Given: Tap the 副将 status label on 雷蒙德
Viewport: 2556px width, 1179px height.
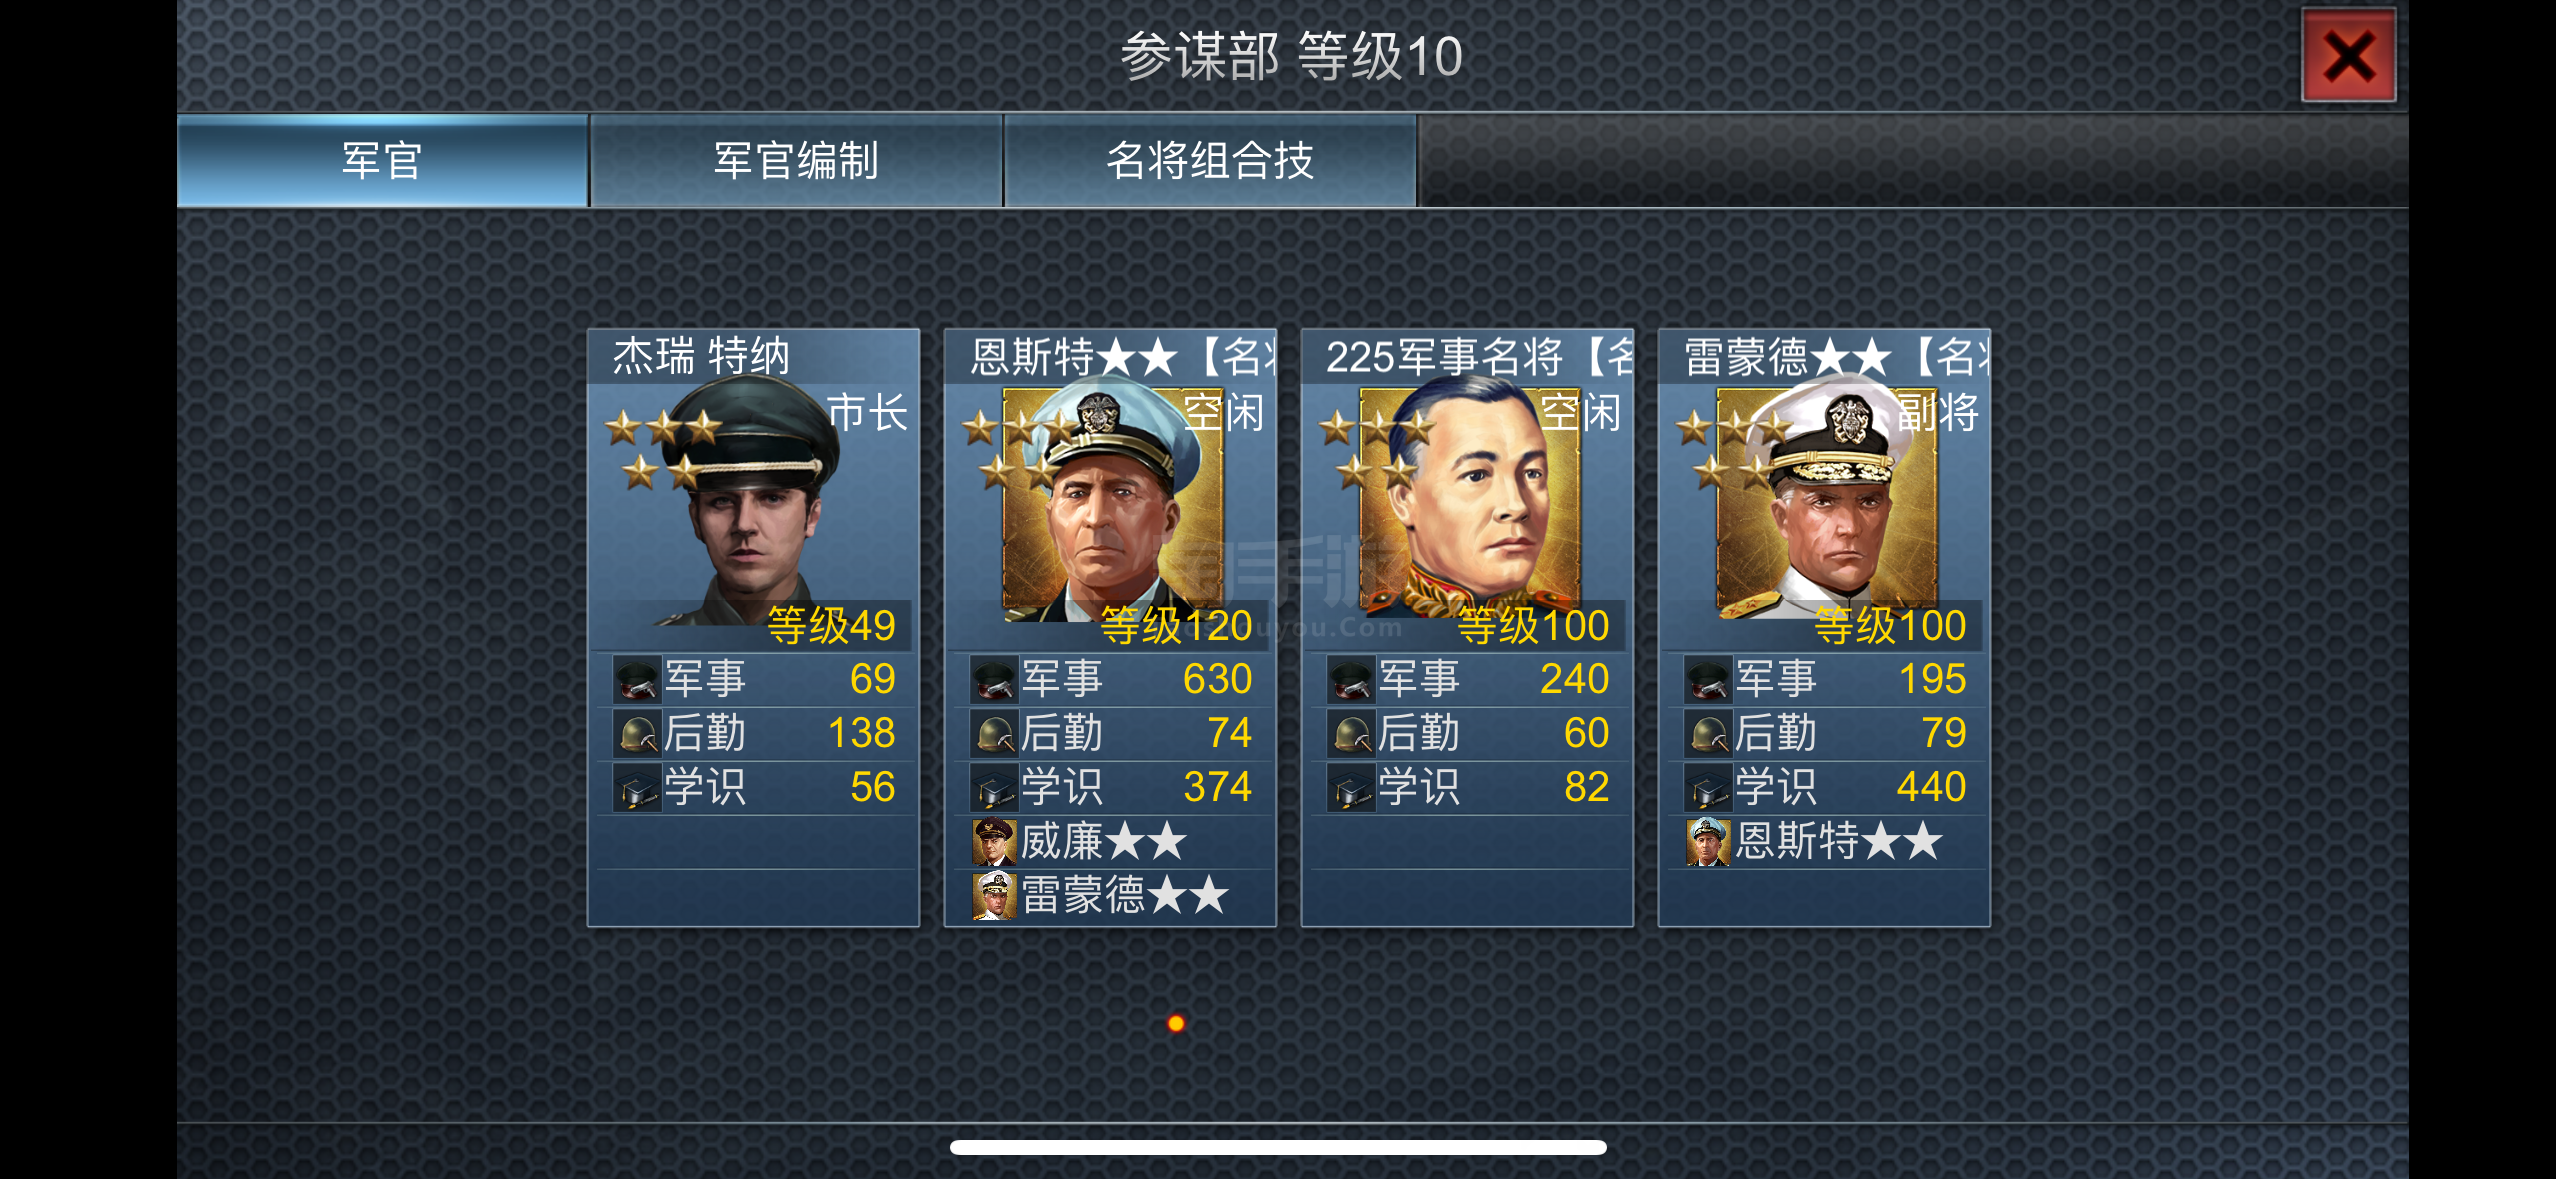Looking at the screenshot, I should tap(1938, 412).
